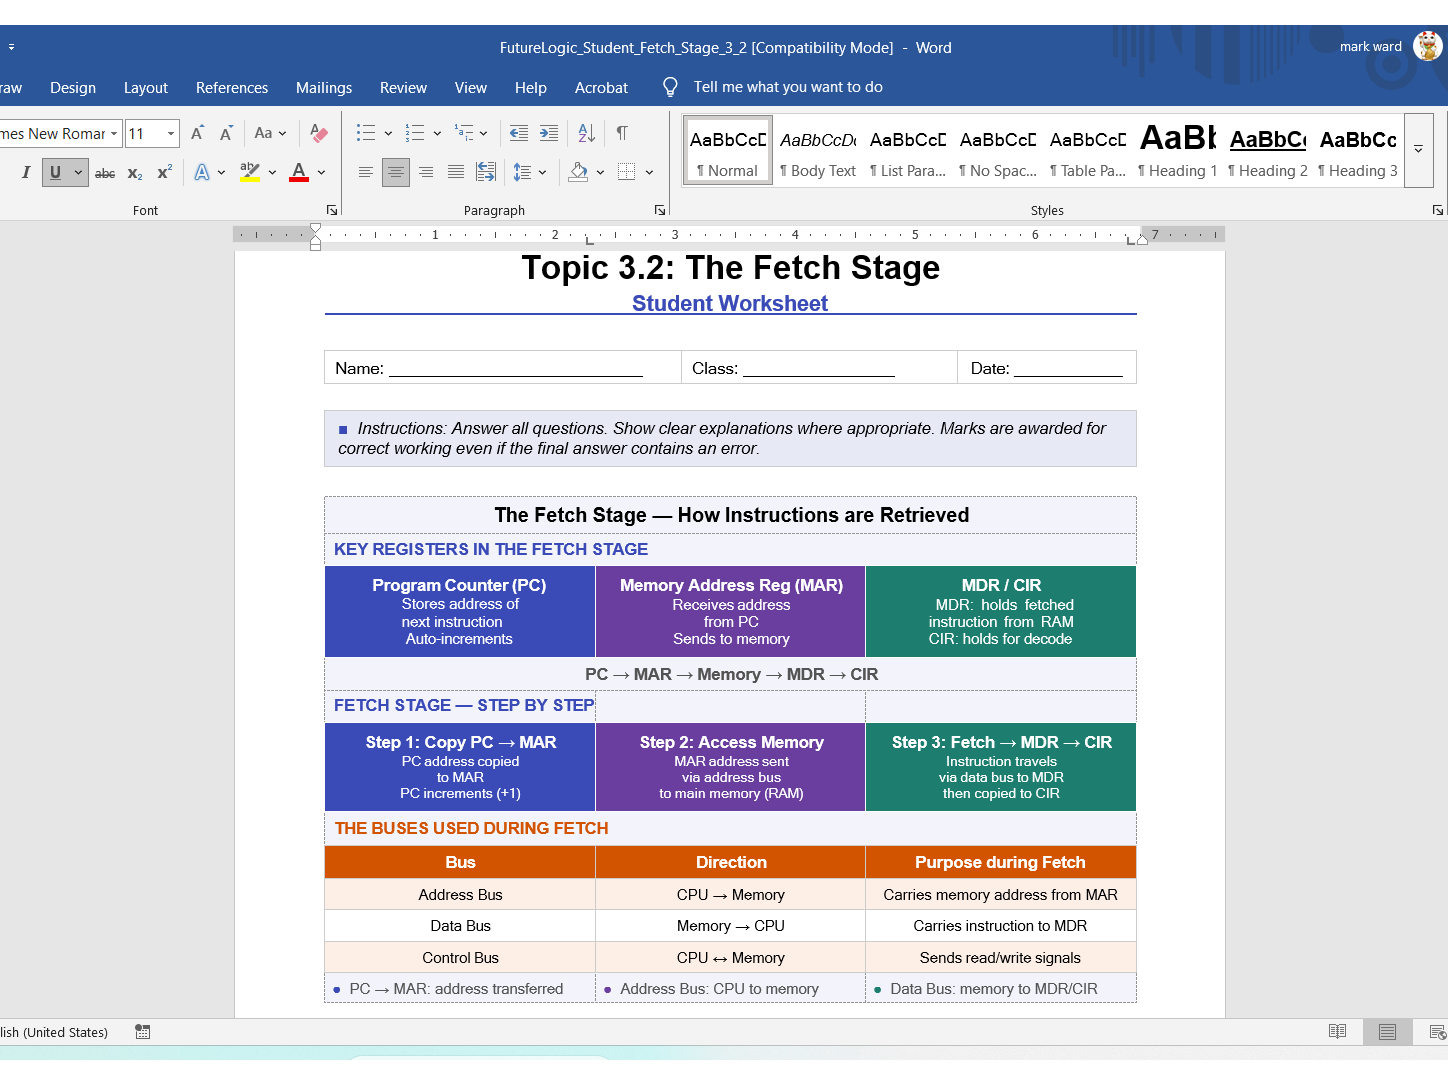Decrease paragraph indent
Image resolution: width=1448 pixels, height=1086 pixels.
519,133
